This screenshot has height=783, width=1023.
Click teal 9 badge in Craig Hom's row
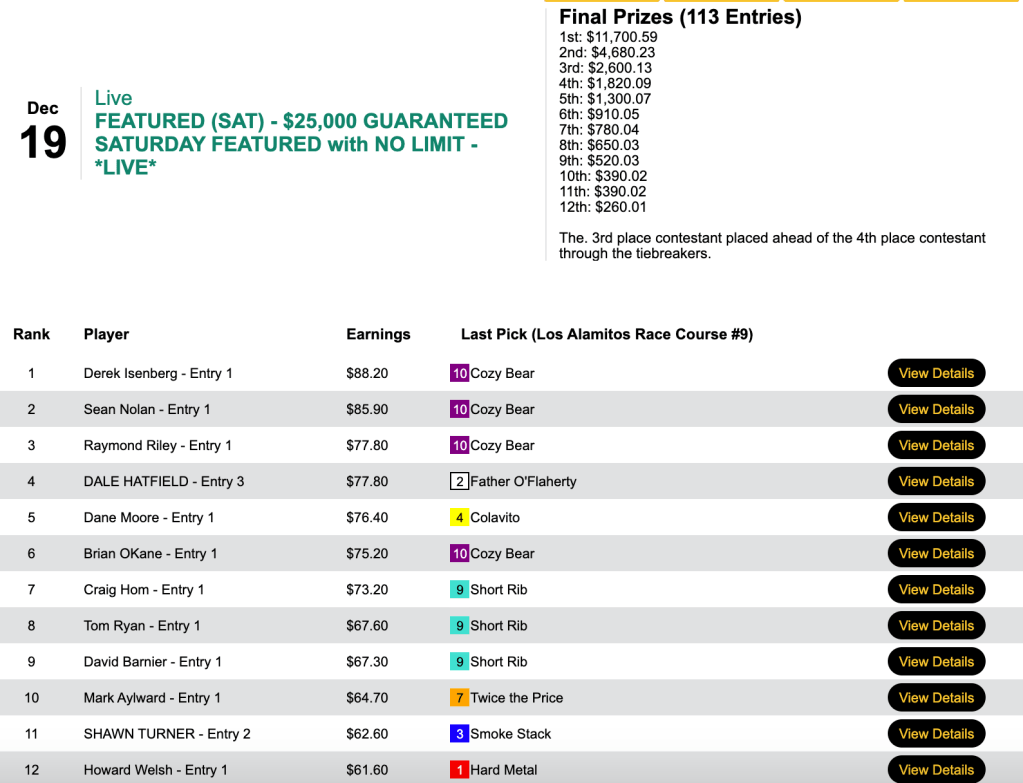click(x=459, y=589)
